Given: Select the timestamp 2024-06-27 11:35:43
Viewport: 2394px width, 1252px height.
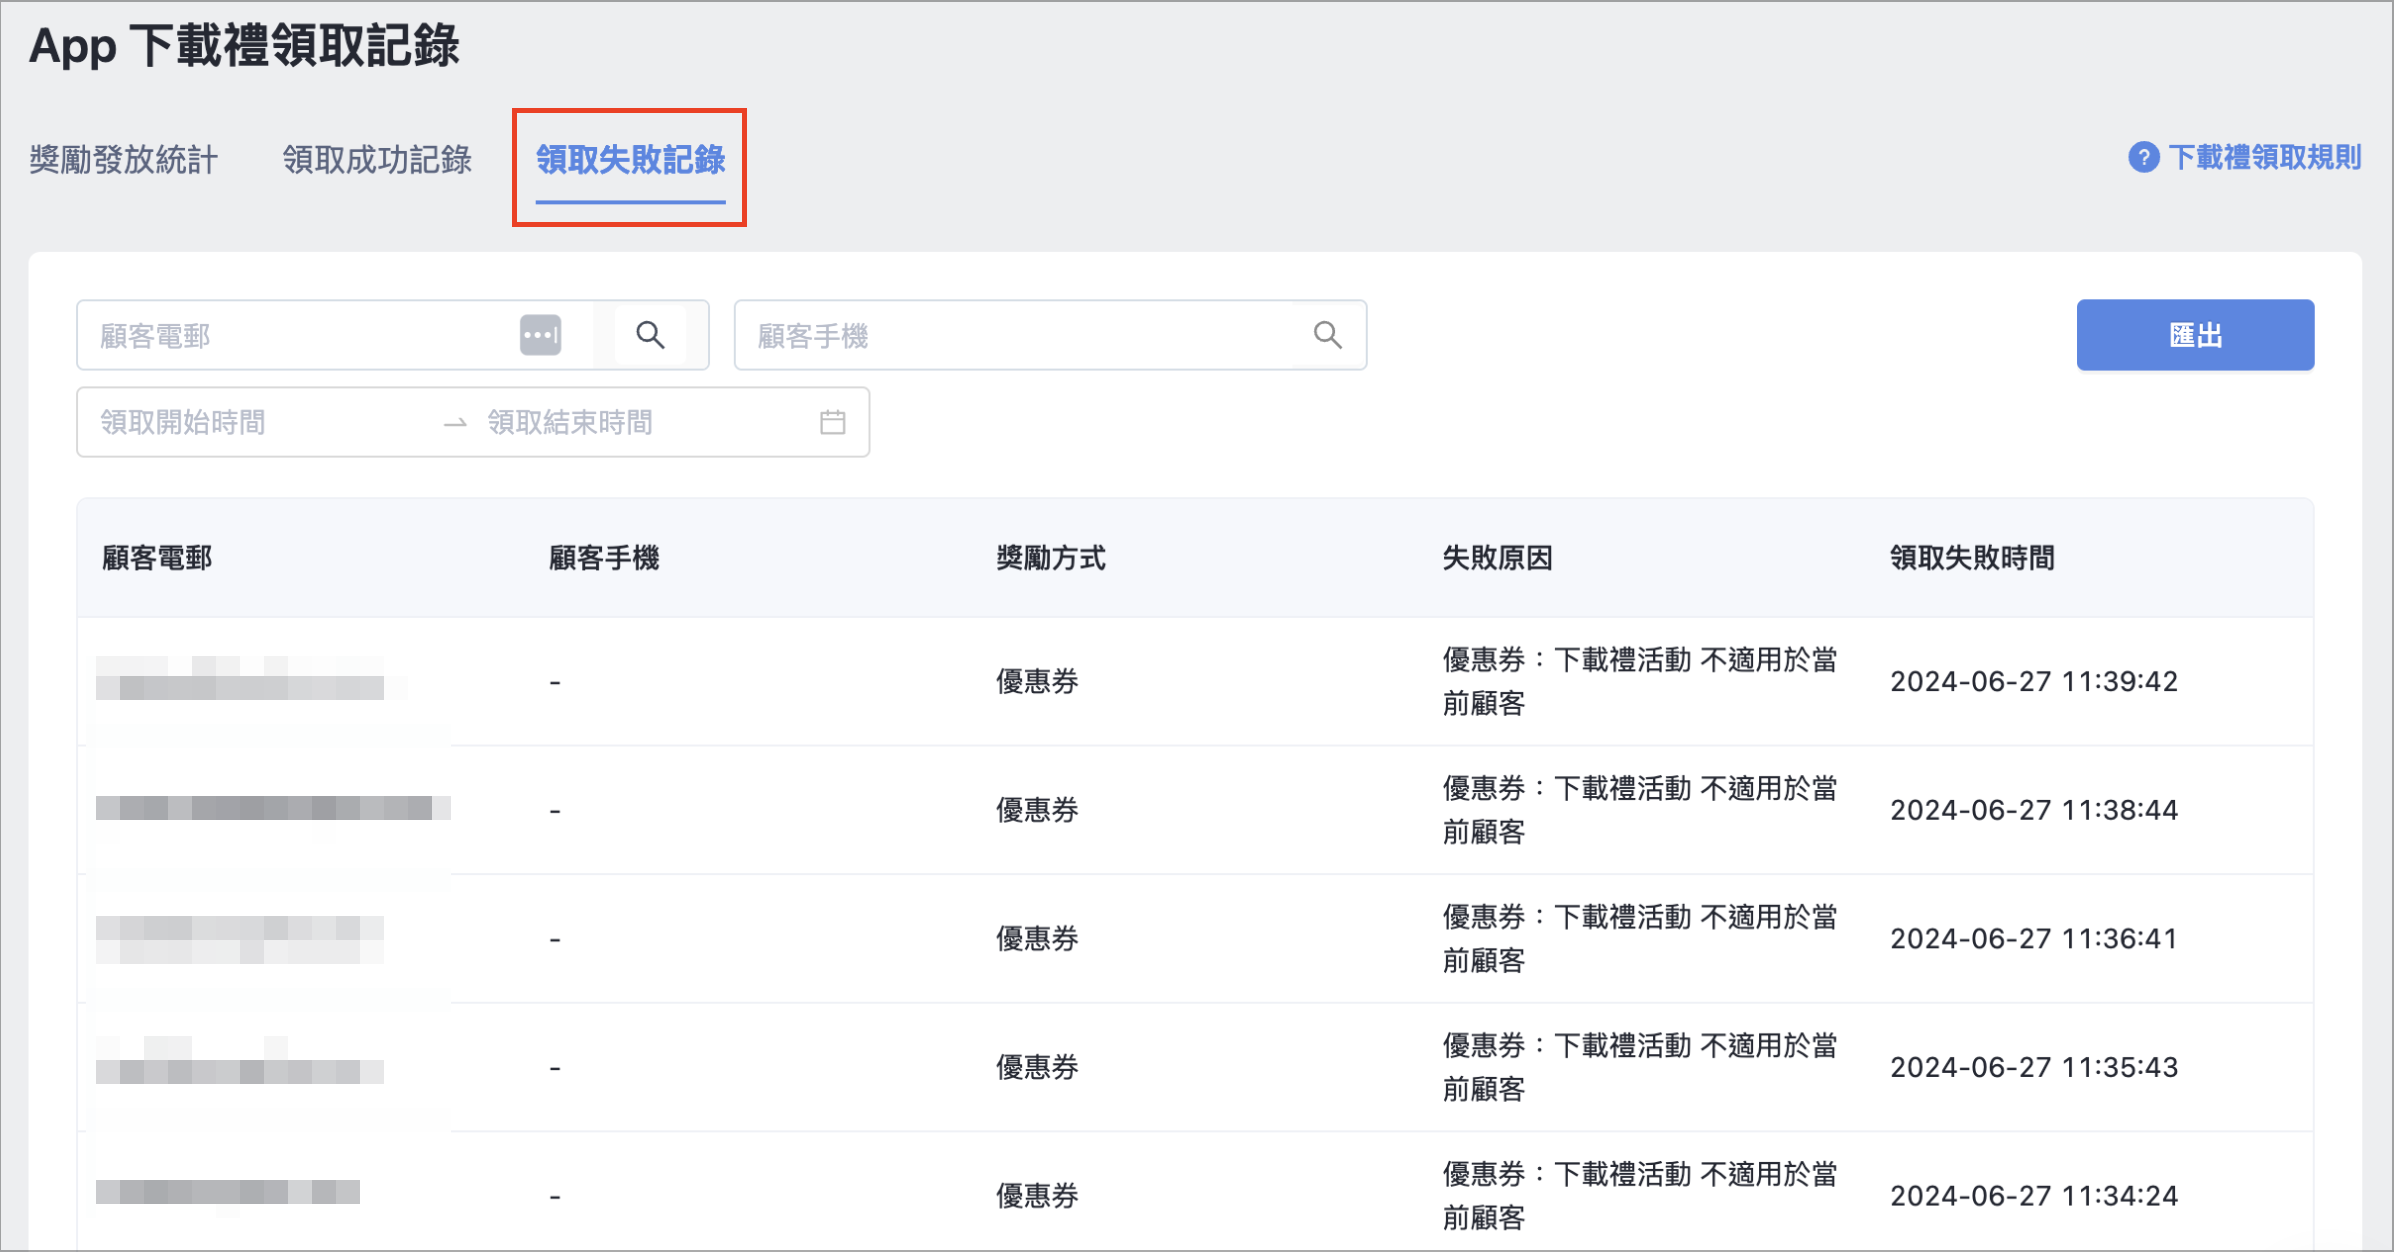Looking at the screenshot, I should [2034, 1068].
